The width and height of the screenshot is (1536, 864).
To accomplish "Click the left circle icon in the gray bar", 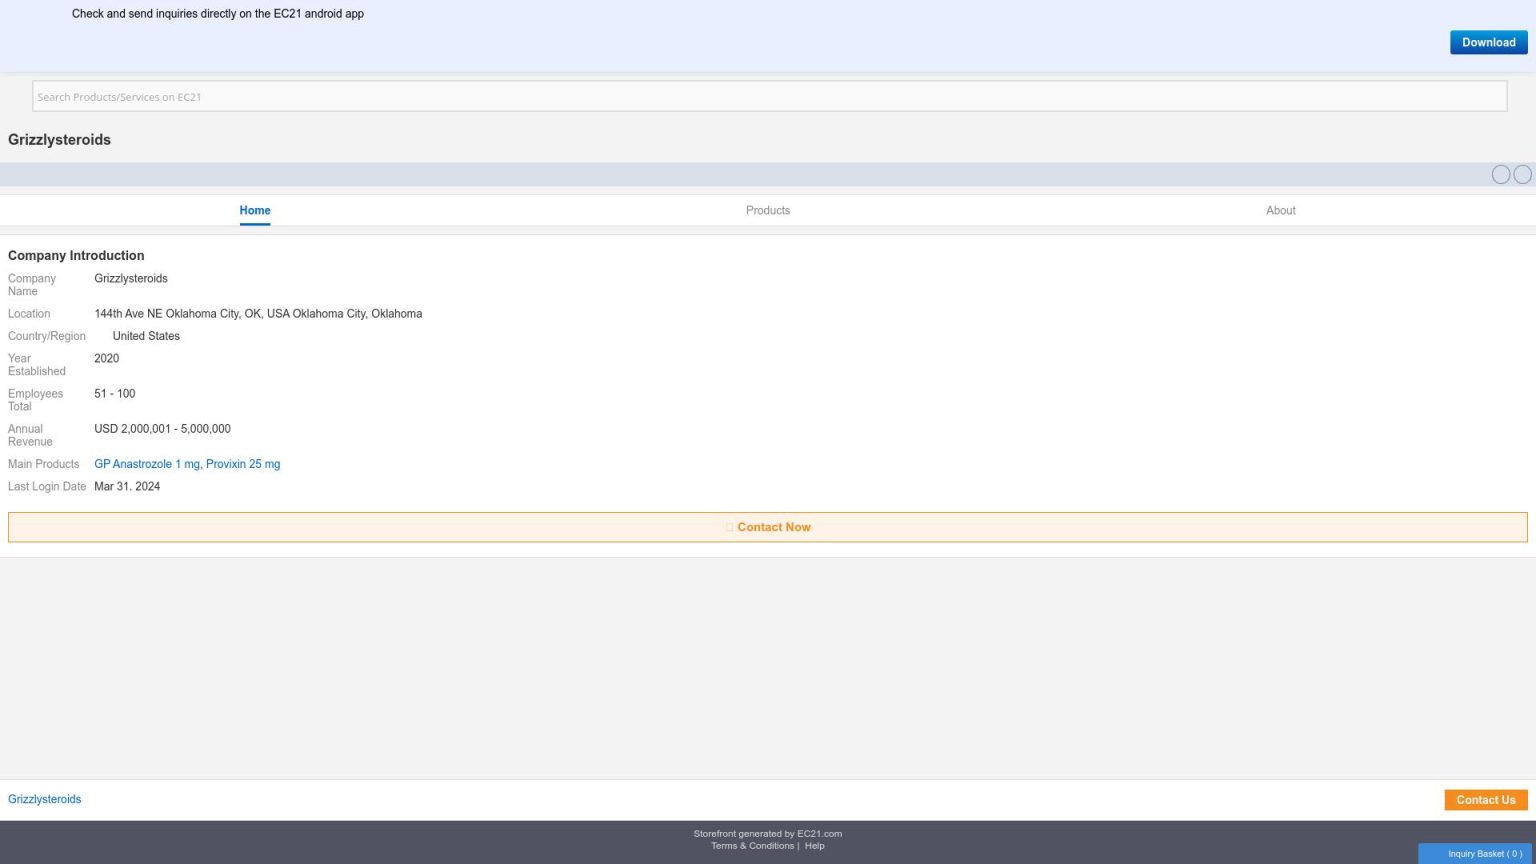I will pos(1500,175).
